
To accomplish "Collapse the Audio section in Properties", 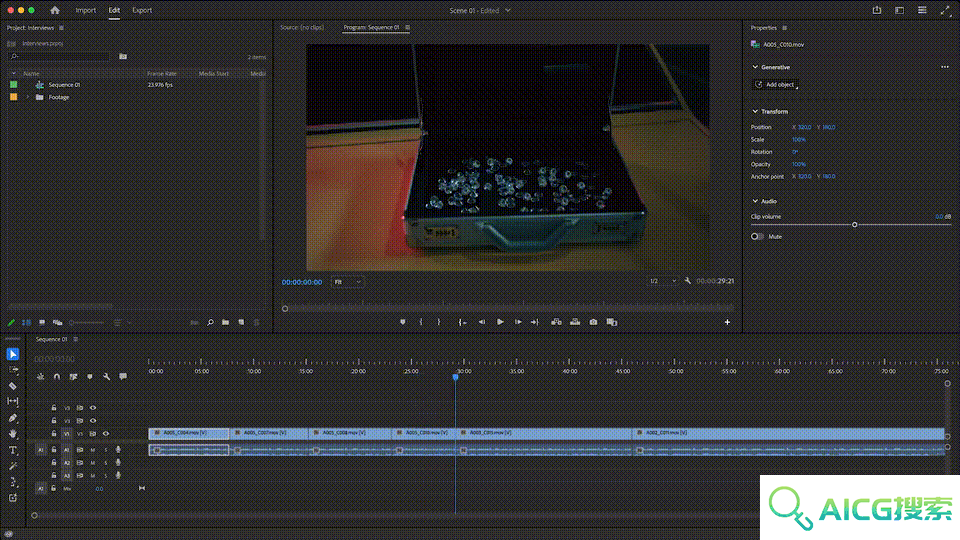I will 755,201.
